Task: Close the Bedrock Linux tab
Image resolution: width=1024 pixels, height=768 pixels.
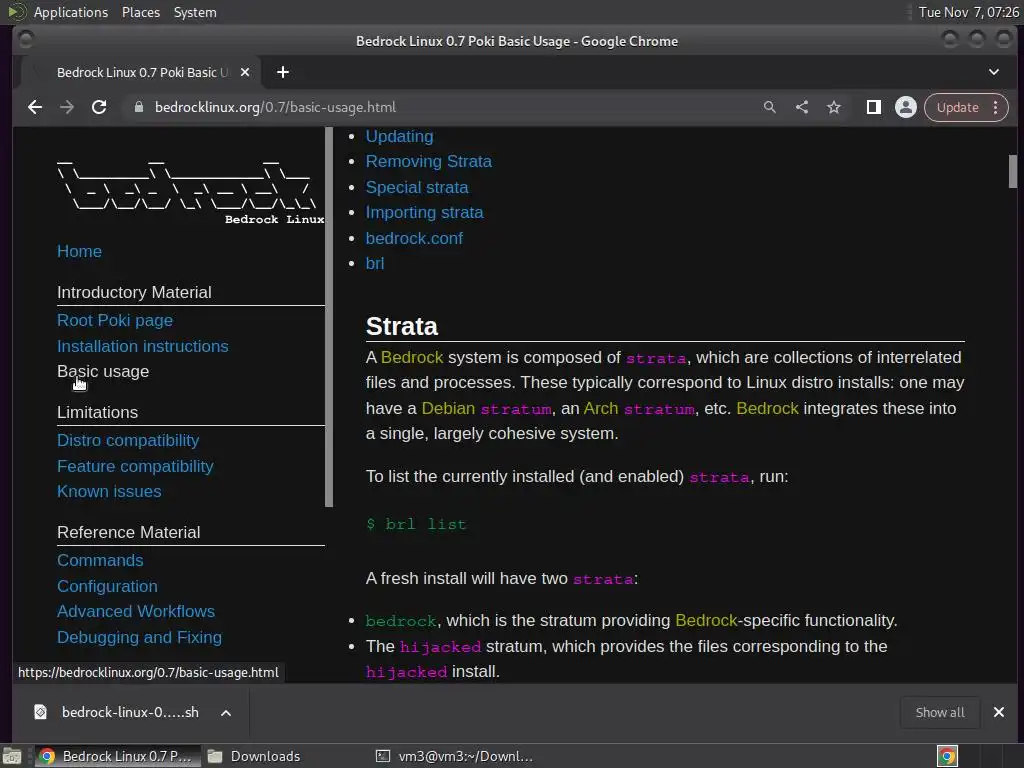Action: [x=245, y=72]
